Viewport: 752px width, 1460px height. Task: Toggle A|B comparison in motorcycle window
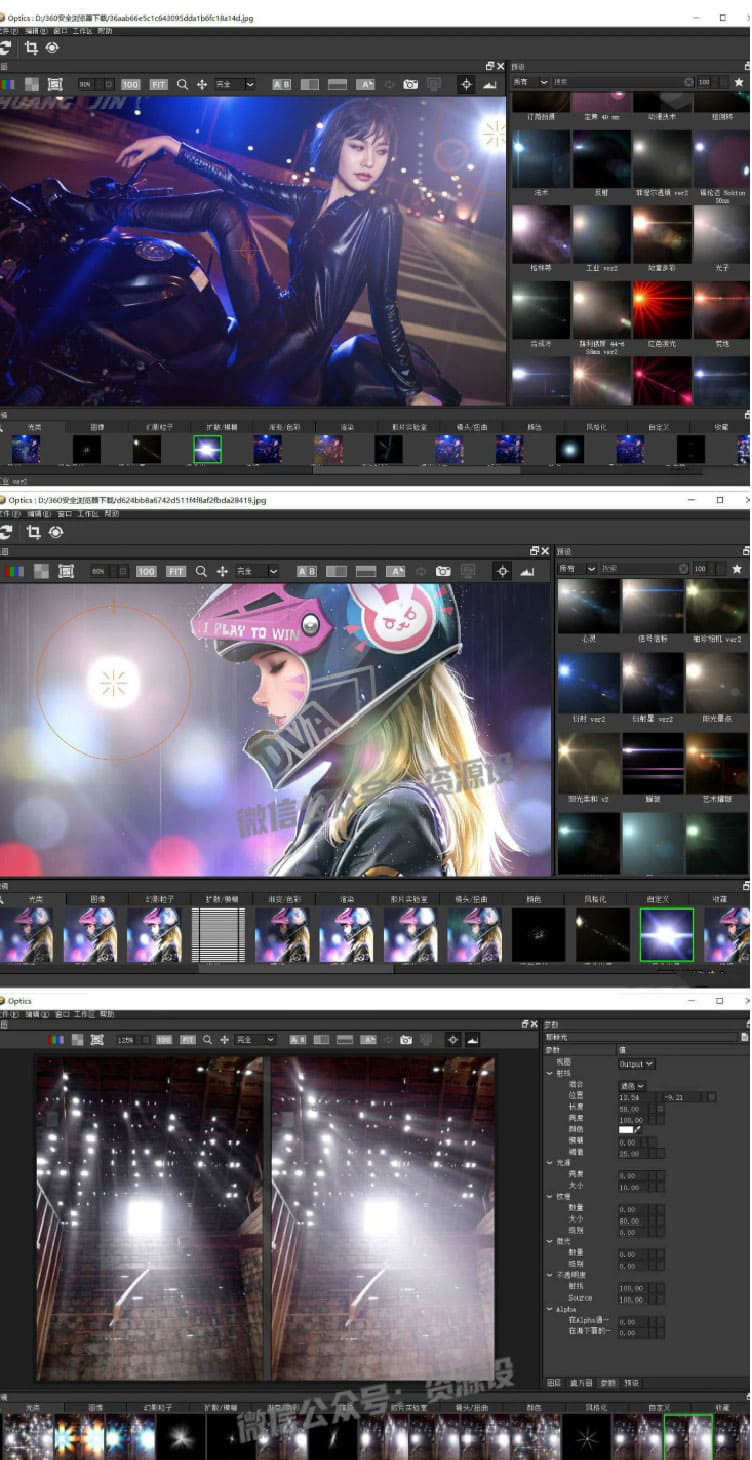(x=281, y=85)
